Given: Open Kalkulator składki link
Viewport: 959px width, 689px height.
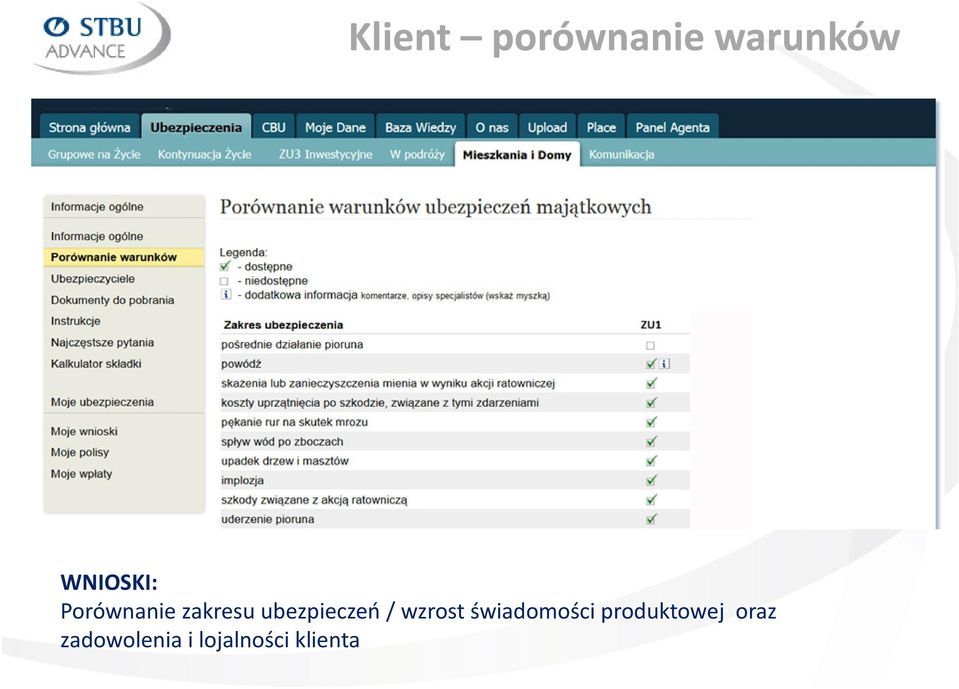Looking at the screenshot, I should [x=96, y=364].
